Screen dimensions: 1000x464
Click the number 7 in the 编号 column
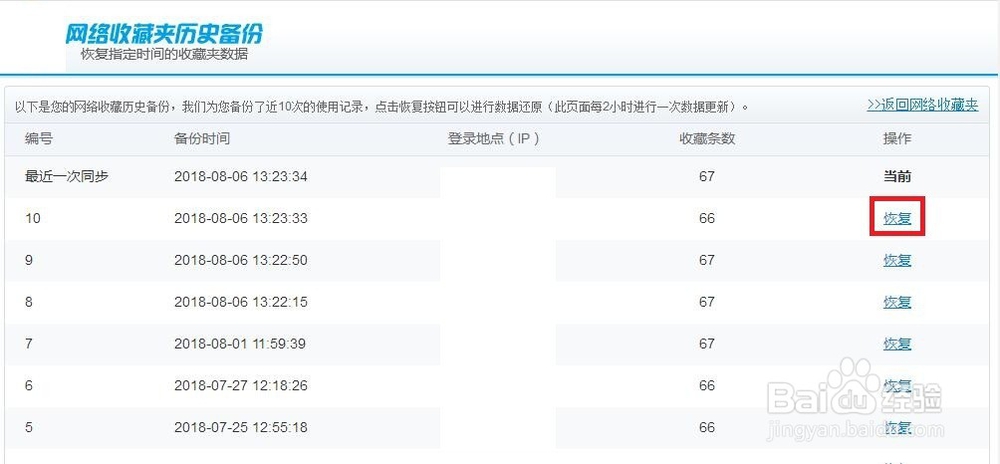click(x=29, y=344)
